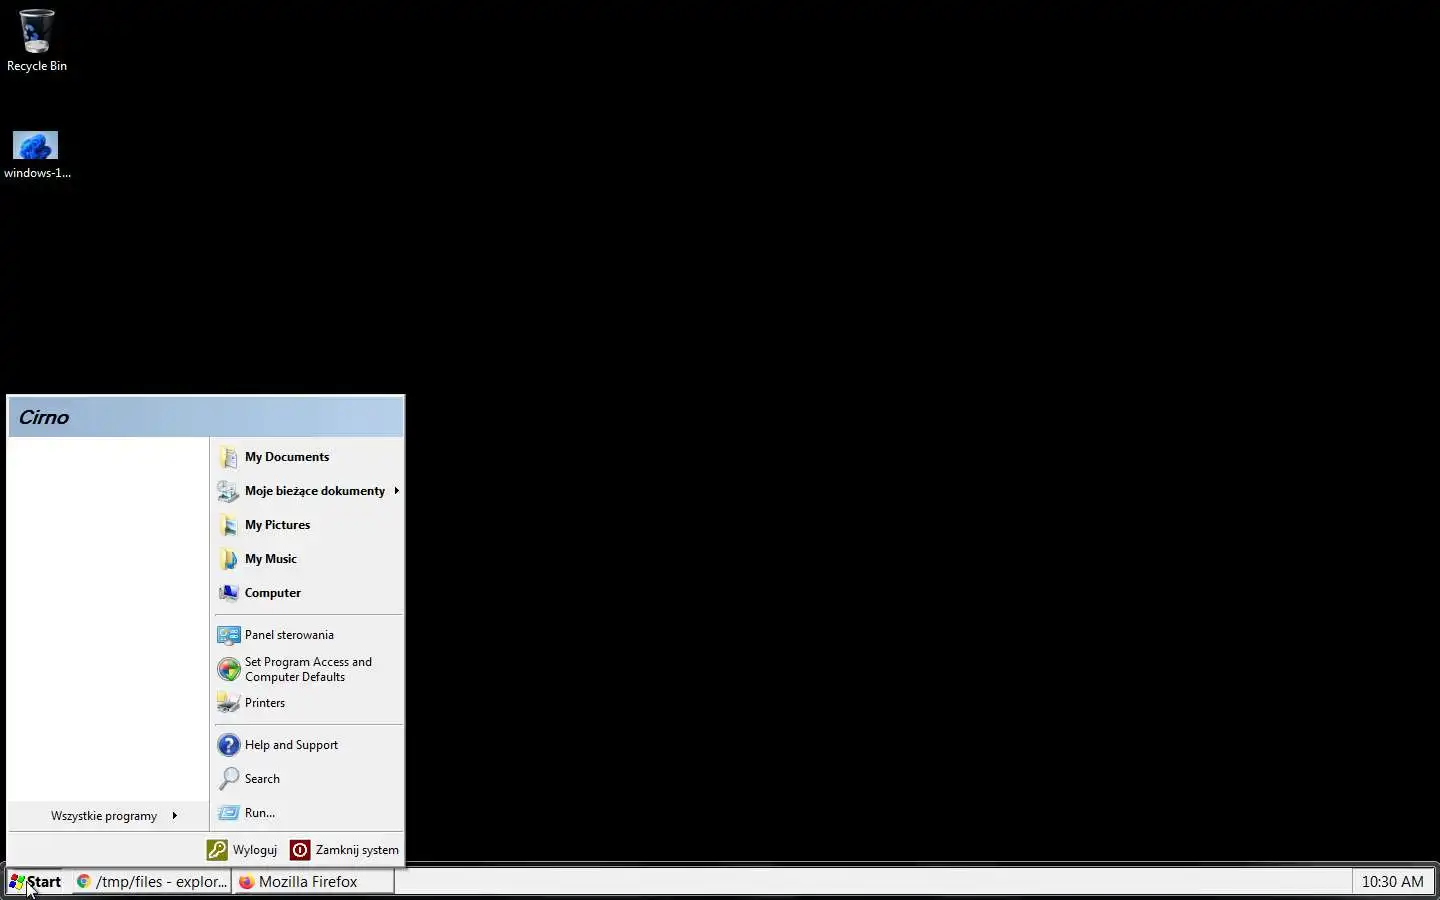Click the Zamknij system power icon
The image size is (1440, 900).
click(300, 850)
